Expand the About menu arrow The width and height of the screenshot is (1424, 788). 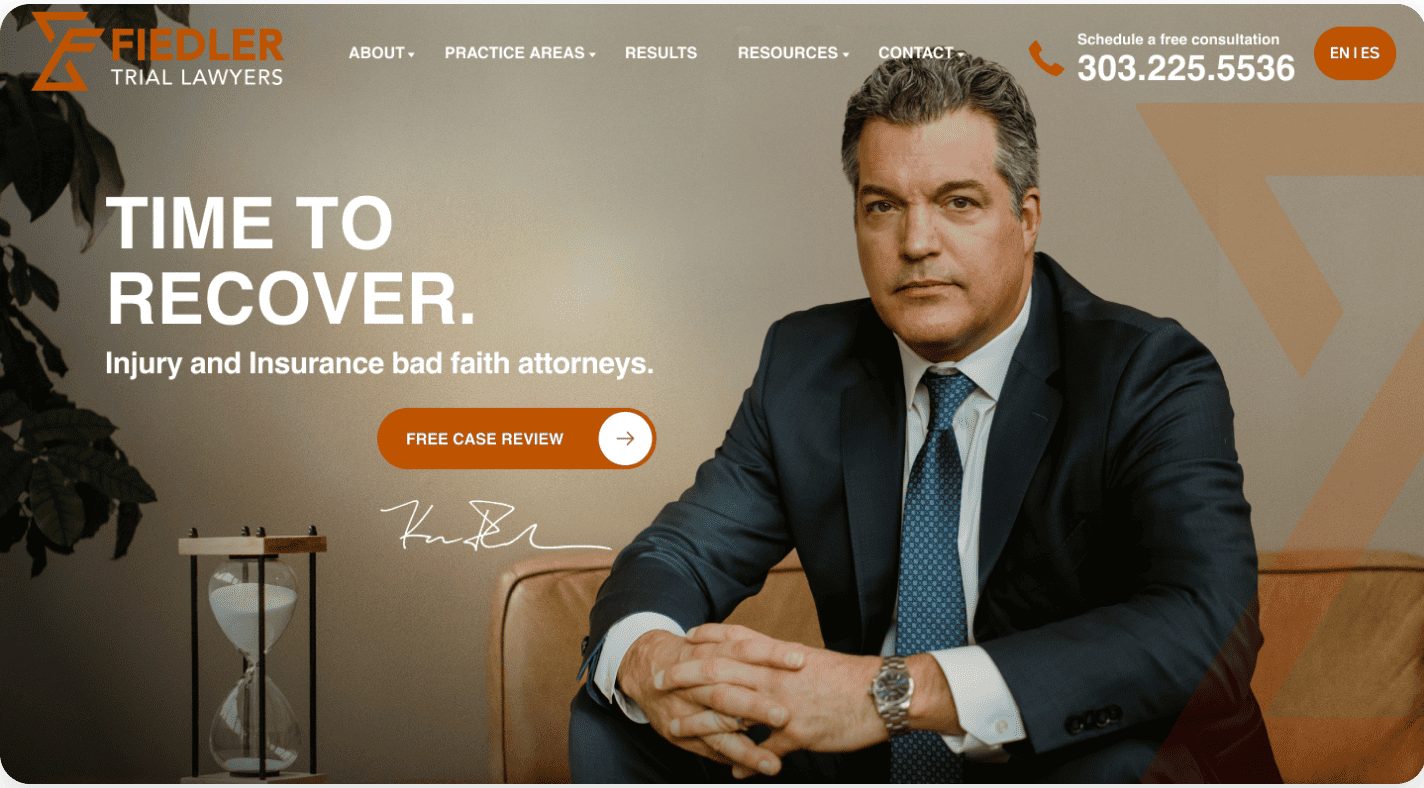point(411,54)
